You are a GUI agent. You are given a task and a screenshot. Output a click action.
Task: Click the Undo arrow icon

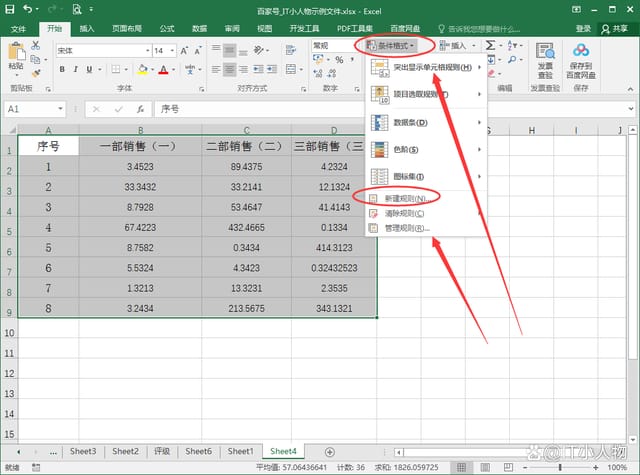27,9
